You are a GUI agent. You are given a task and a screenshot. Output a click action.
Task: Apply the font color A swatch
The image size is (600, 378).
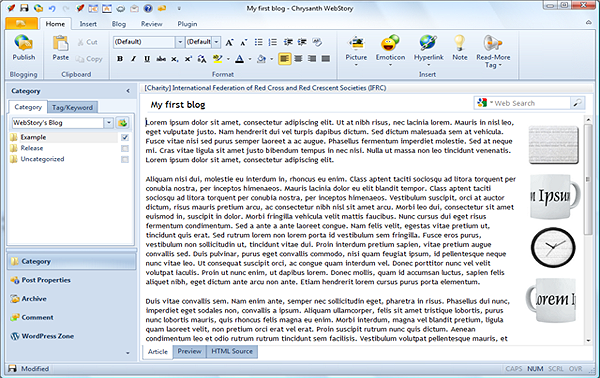[x=240, y=59]
